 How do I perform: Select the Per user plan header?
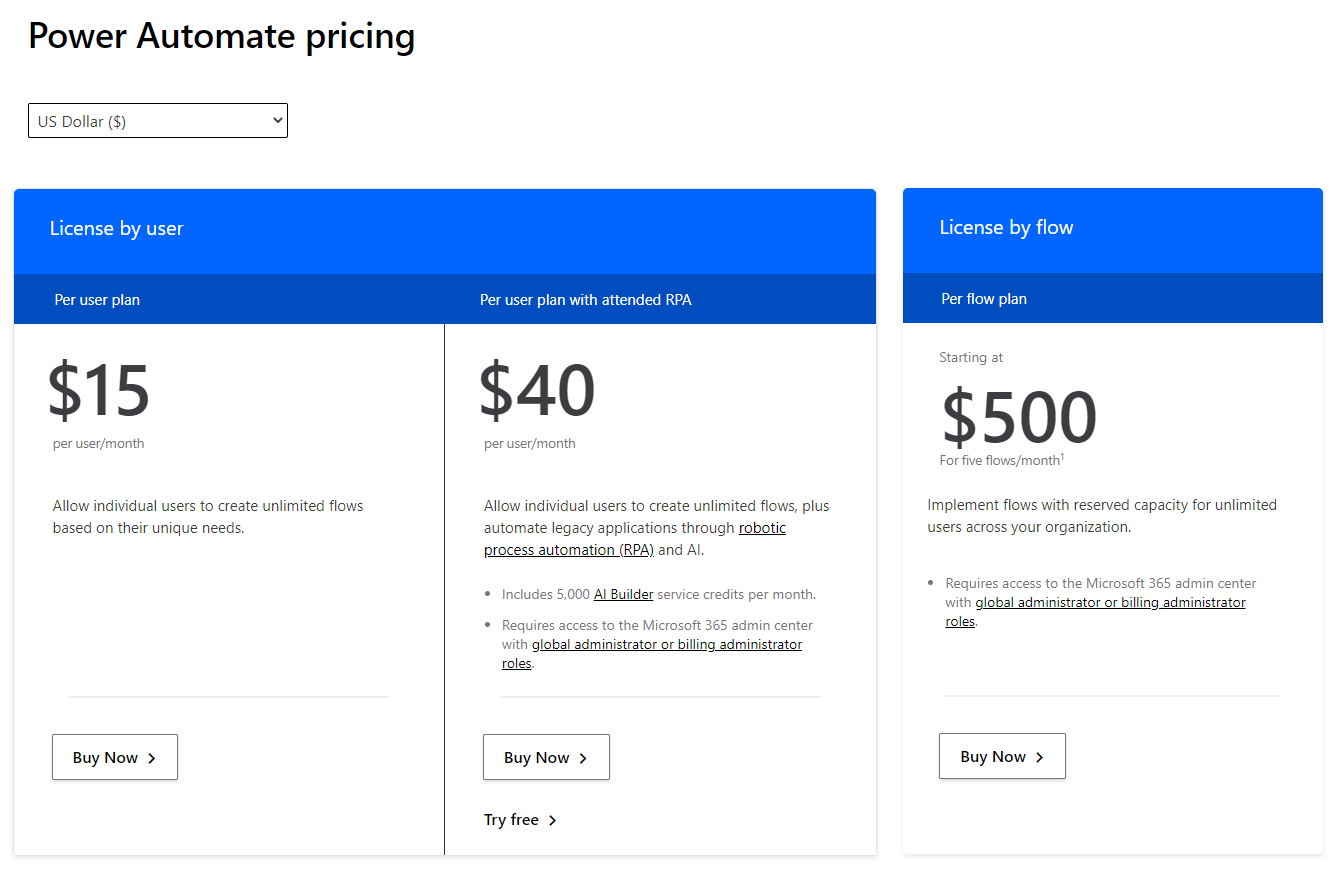[x=97, y=300]
